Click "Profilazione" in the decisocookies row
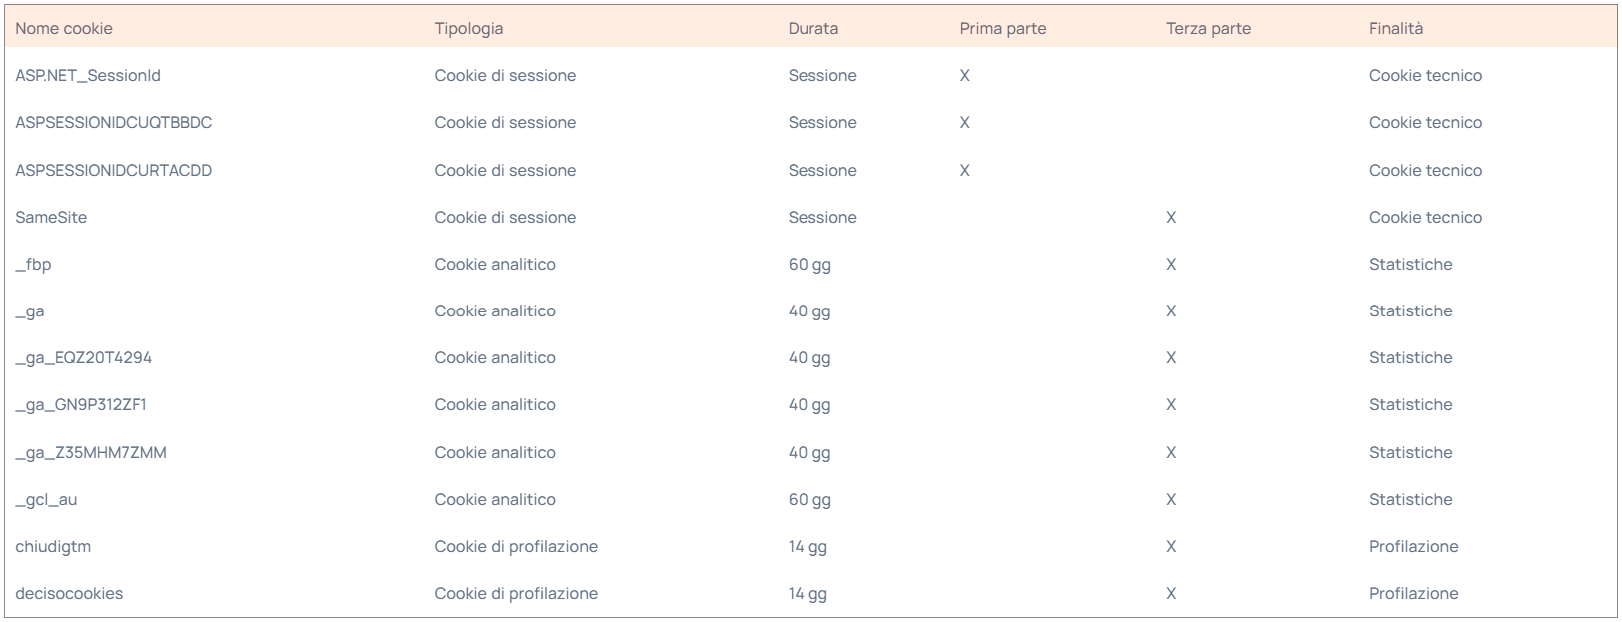Screen dimensions: 1622x622 click(x=1414, y=594)
